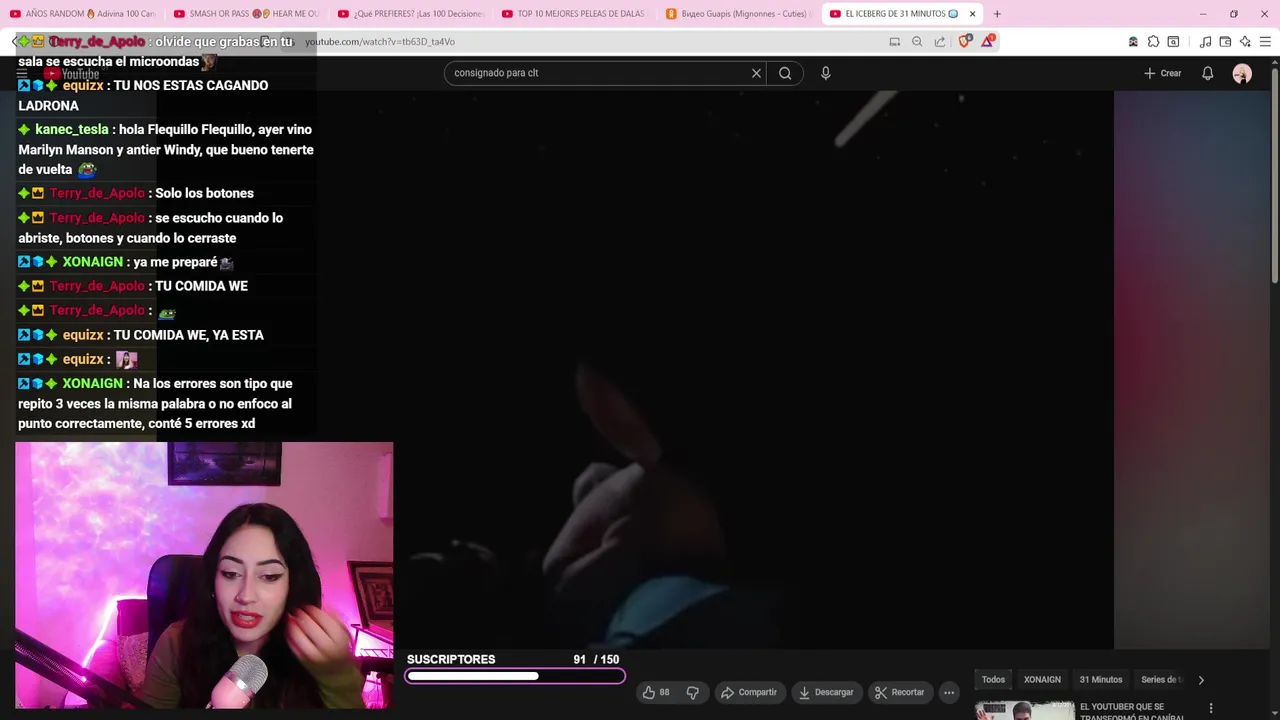Select the Todos filter chip
This screenshot has width=1280, height=720.
[993, 680]
